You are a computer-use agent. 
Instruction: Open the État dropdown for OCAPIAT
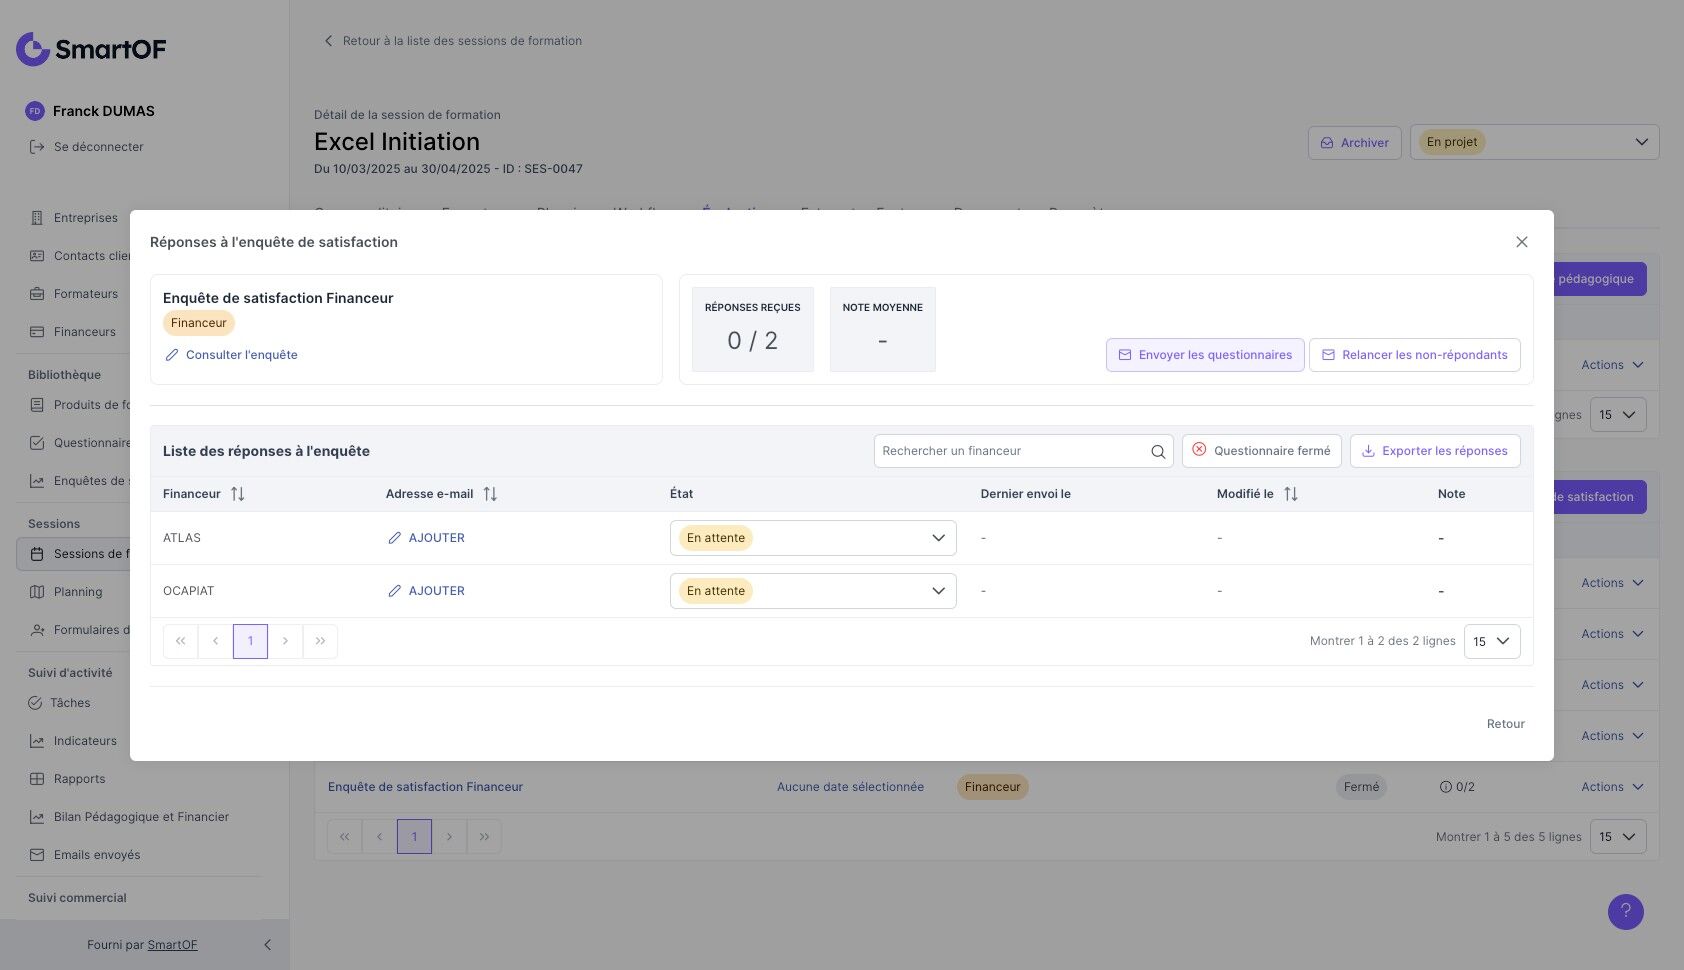(813, 591)
